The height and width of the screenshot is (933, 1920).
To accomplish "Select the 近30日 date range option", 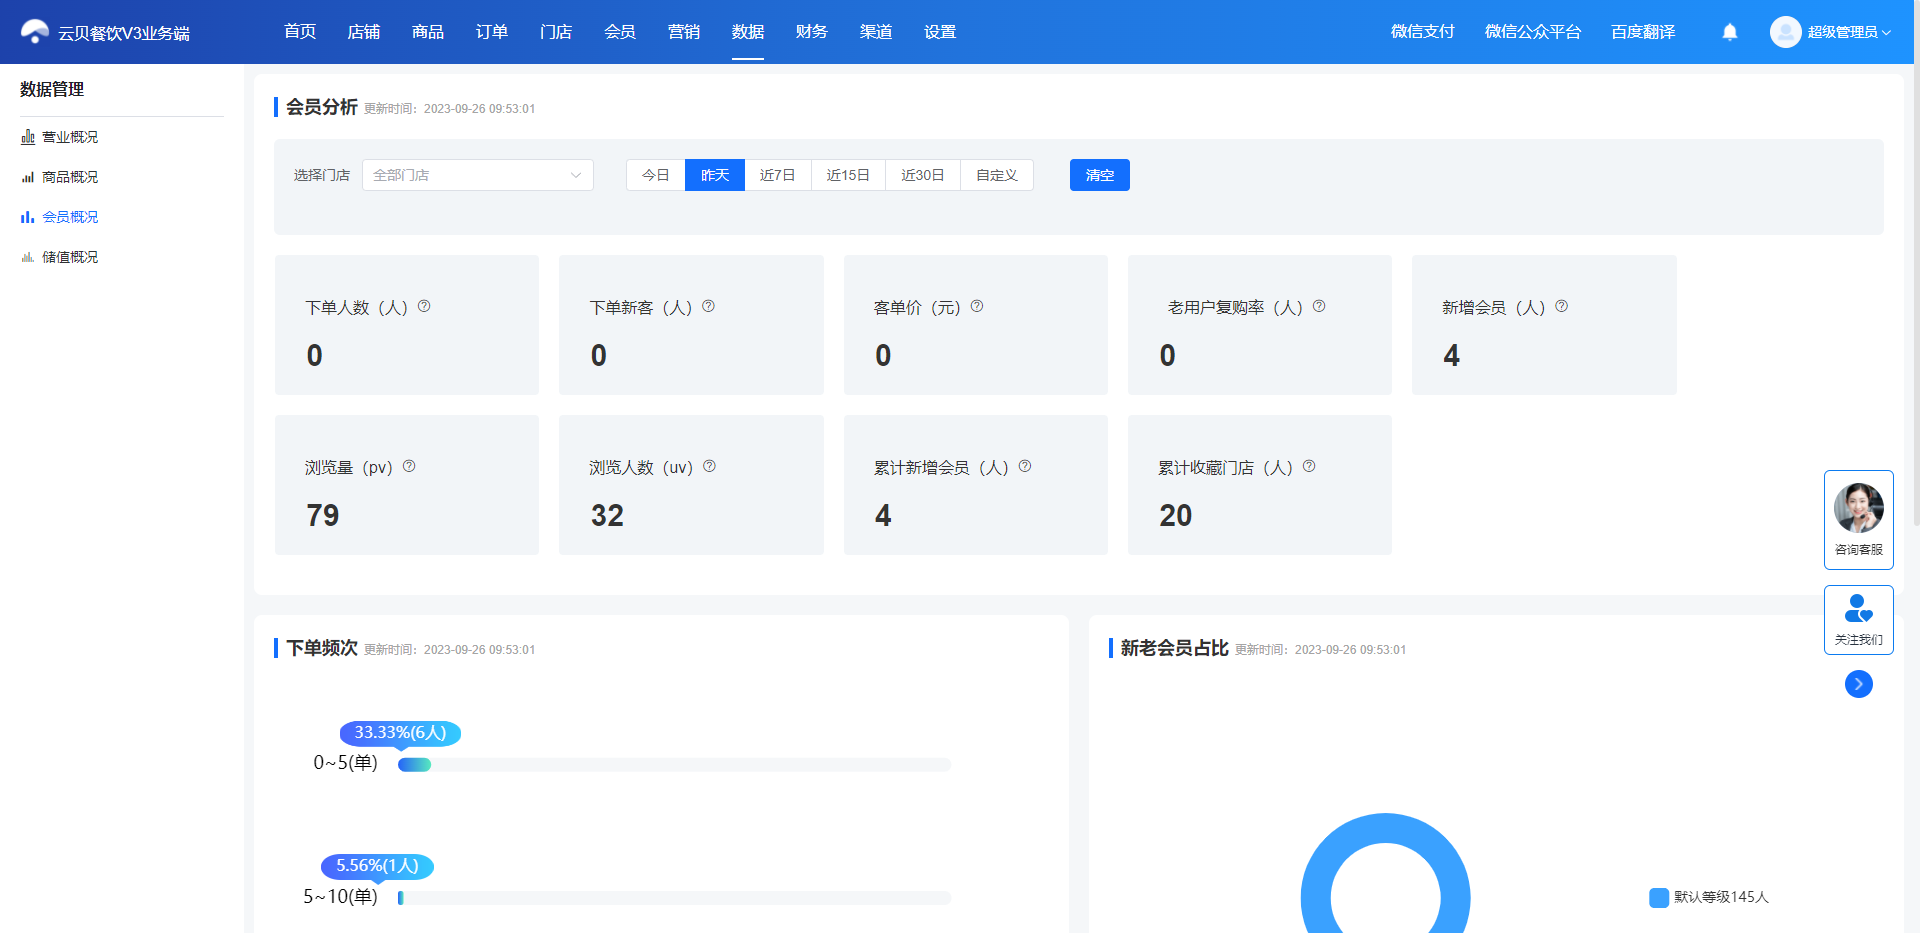I will click(923, 175).
